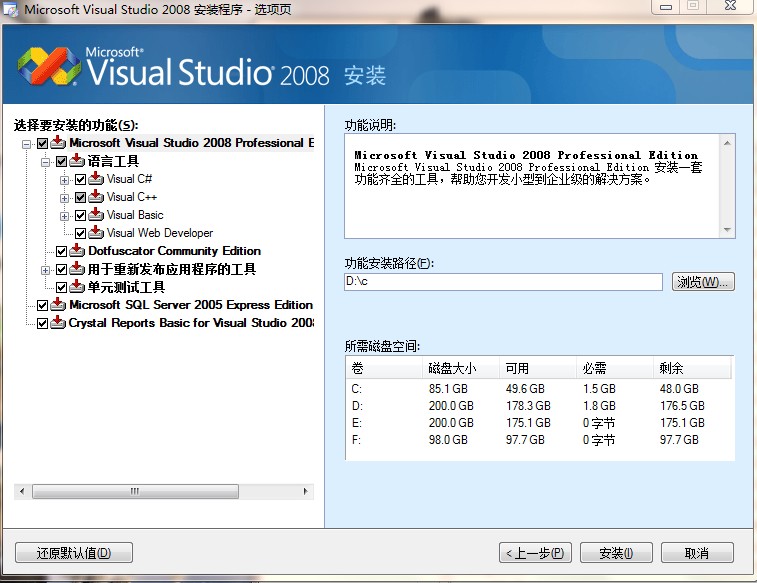757x583 pixels.
Task: Select the E: drive row
Action: 540,423
